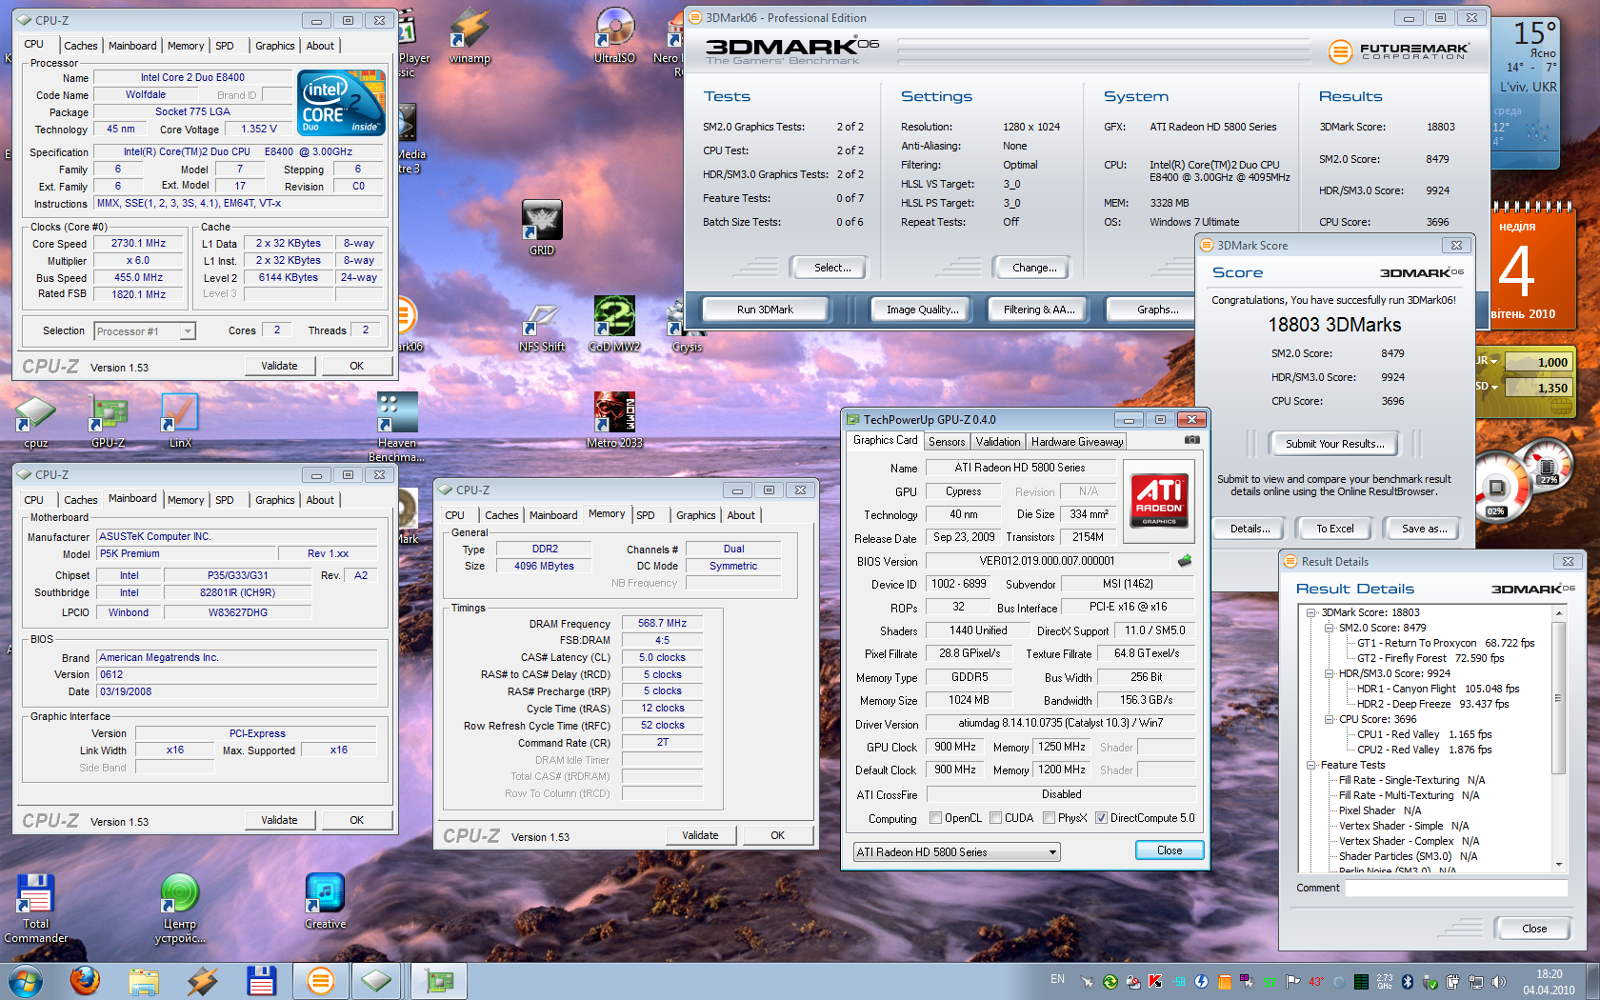Select HDR2 - Deep Freeze row
The height and width of the screenshot is (1000, 1600).
(x=1432, y=704)
